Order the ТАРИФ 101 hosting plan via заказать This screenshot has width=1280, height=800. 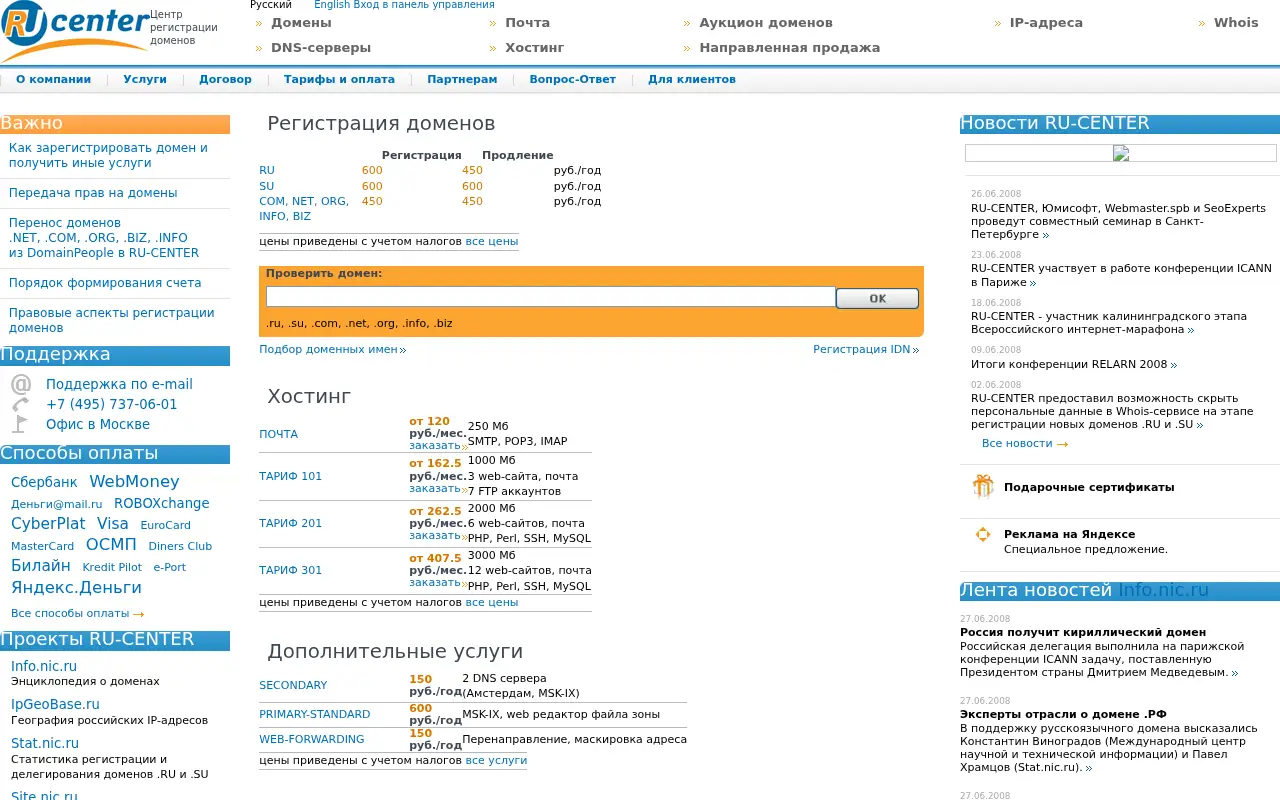(x=435, y=488)
